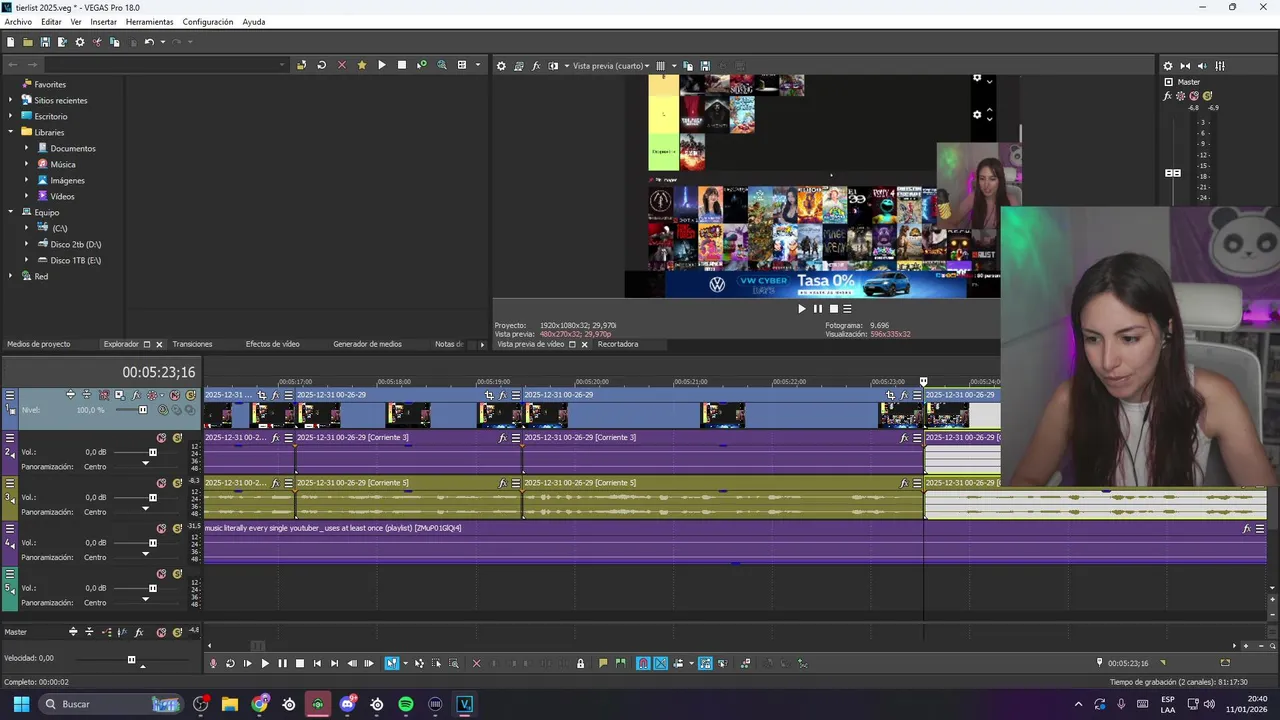Pause the video preview window
The width and height of the screenshot is (1280, 720).
point(817,309)
